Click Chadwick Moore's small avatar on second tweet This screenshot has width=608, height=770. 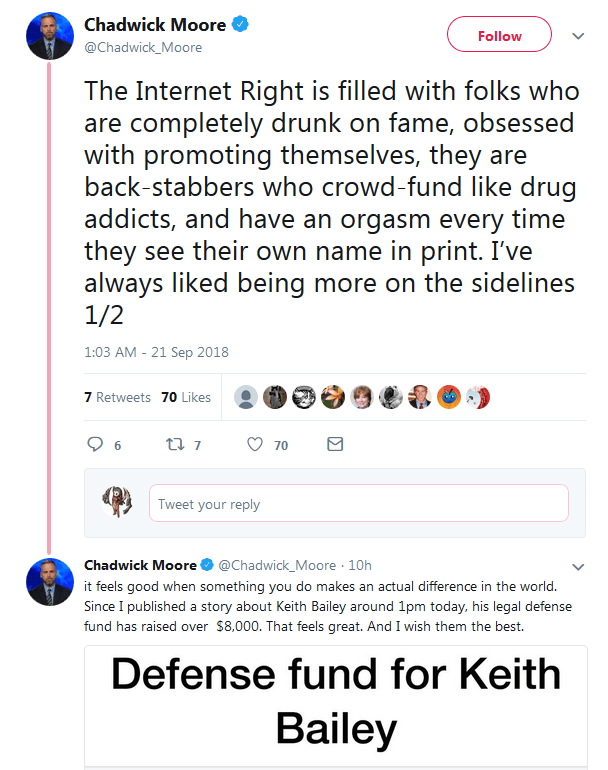pyautogui.click(x=50, y=580)
